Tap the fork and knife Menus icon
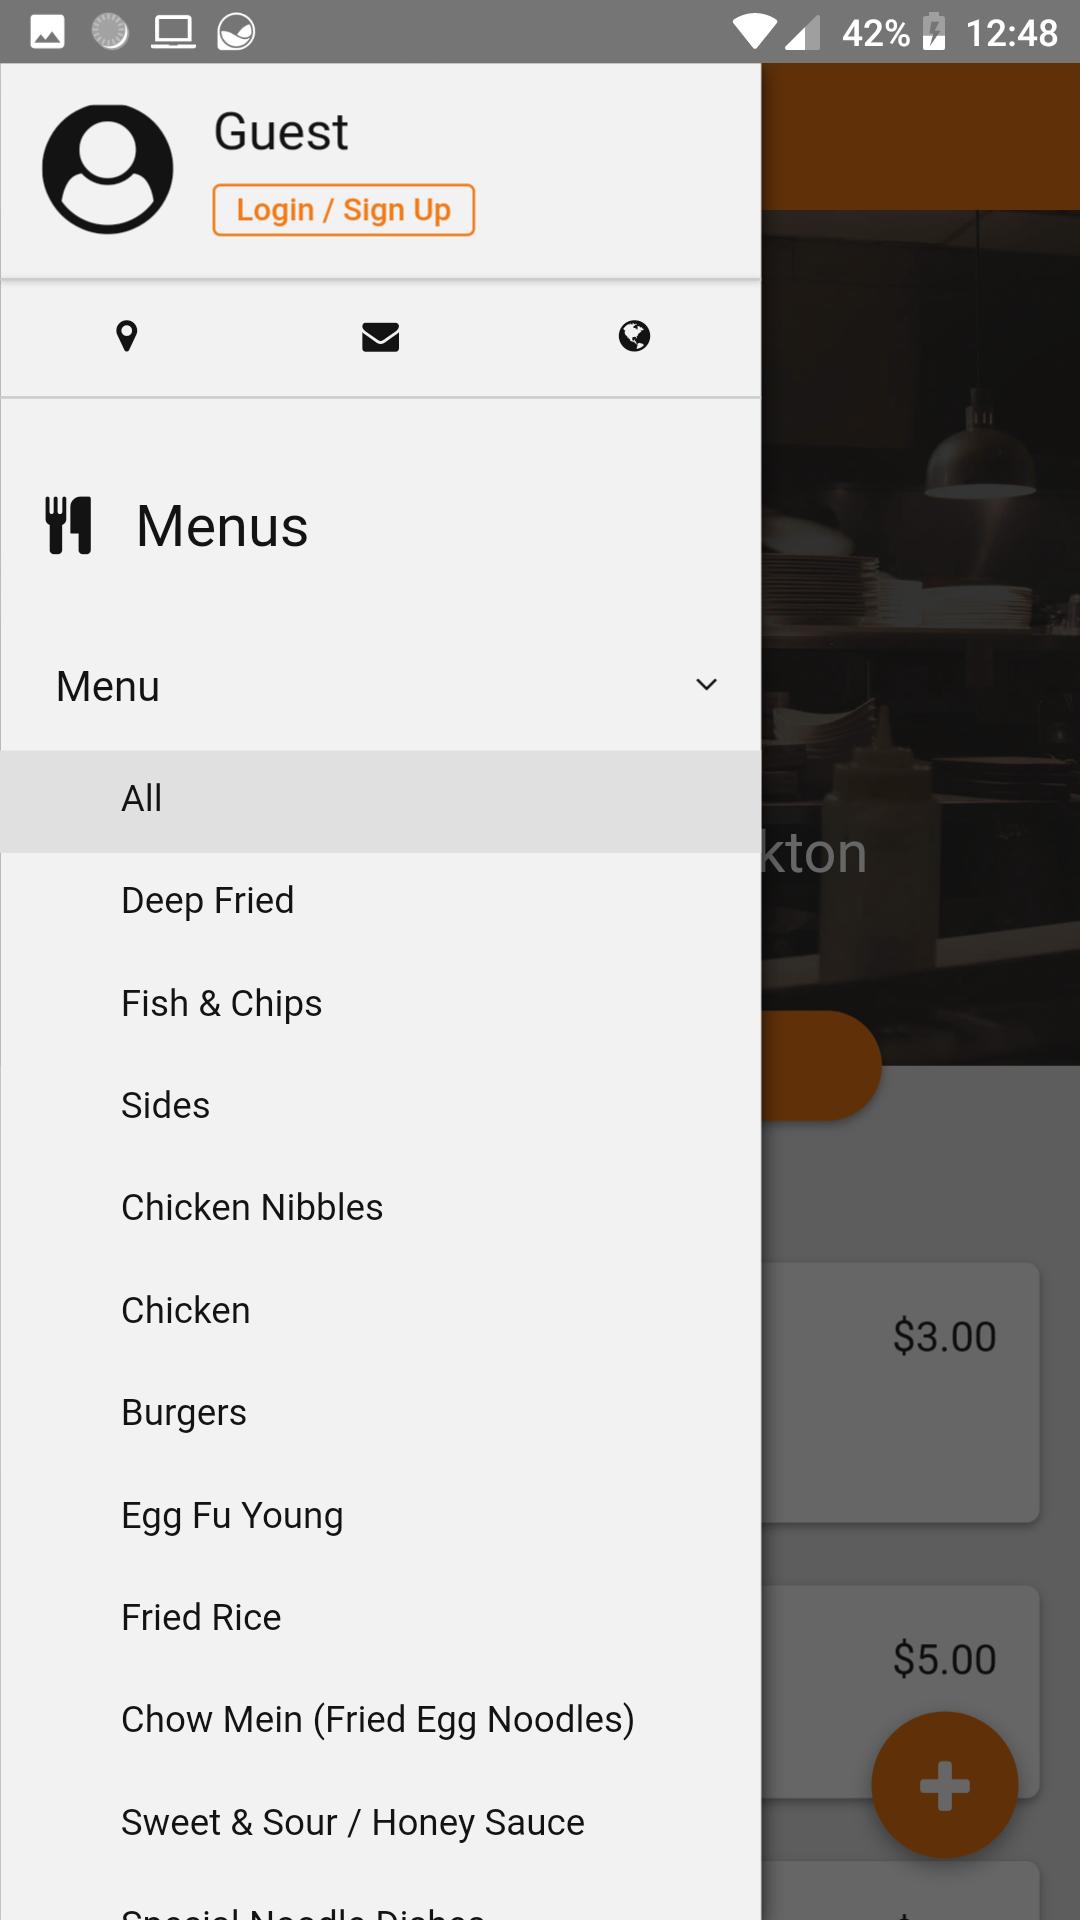The image size is (1080, 1920). pyautogui.click(x=69, y=525)
